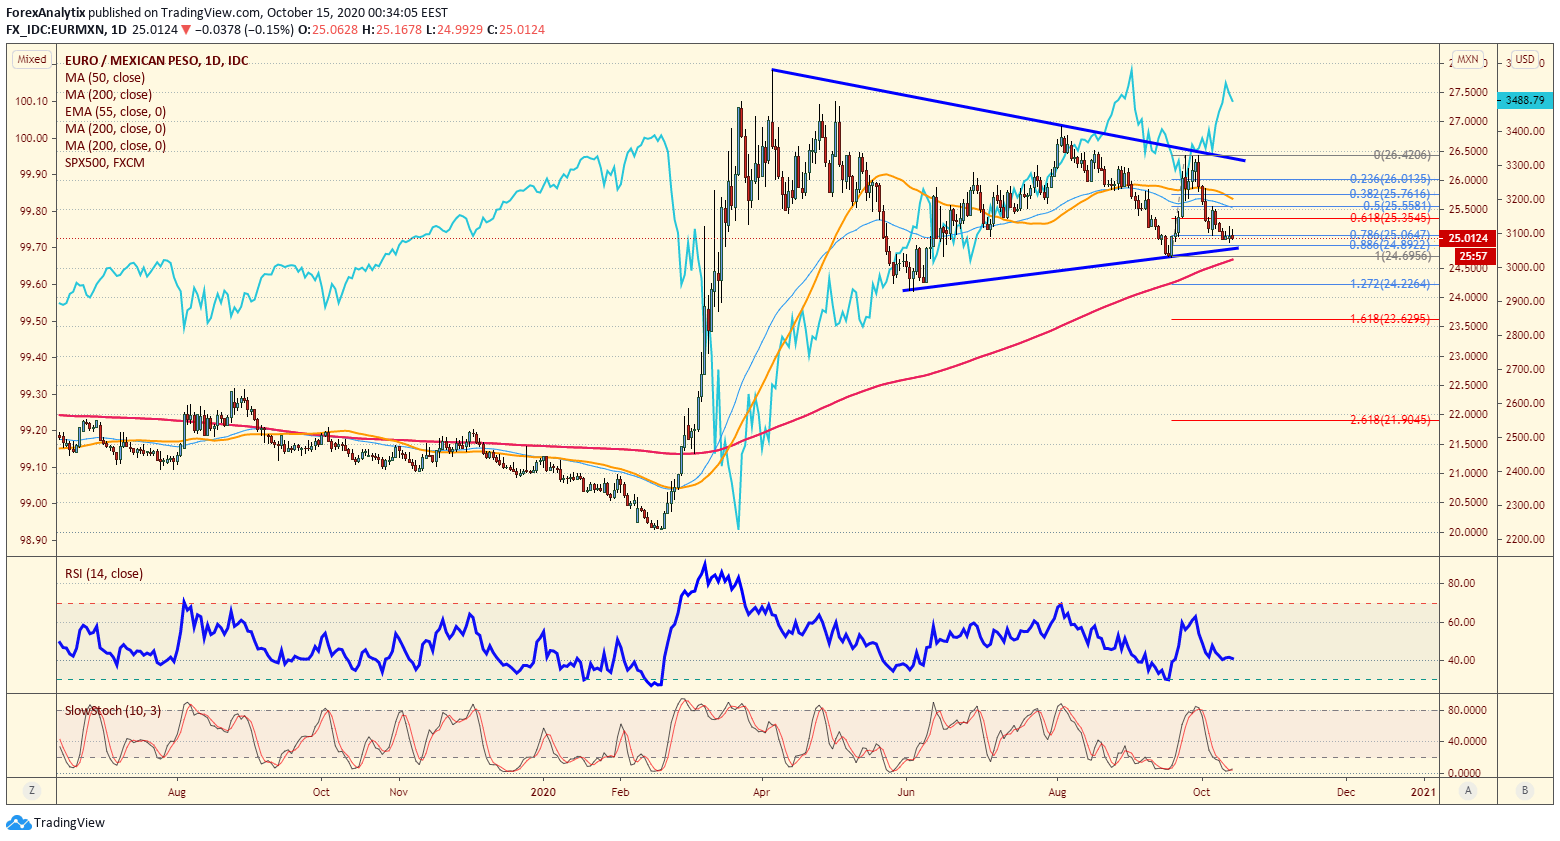Select the MXN price scale label
1560x841 pixels.
click(1468, 60)
